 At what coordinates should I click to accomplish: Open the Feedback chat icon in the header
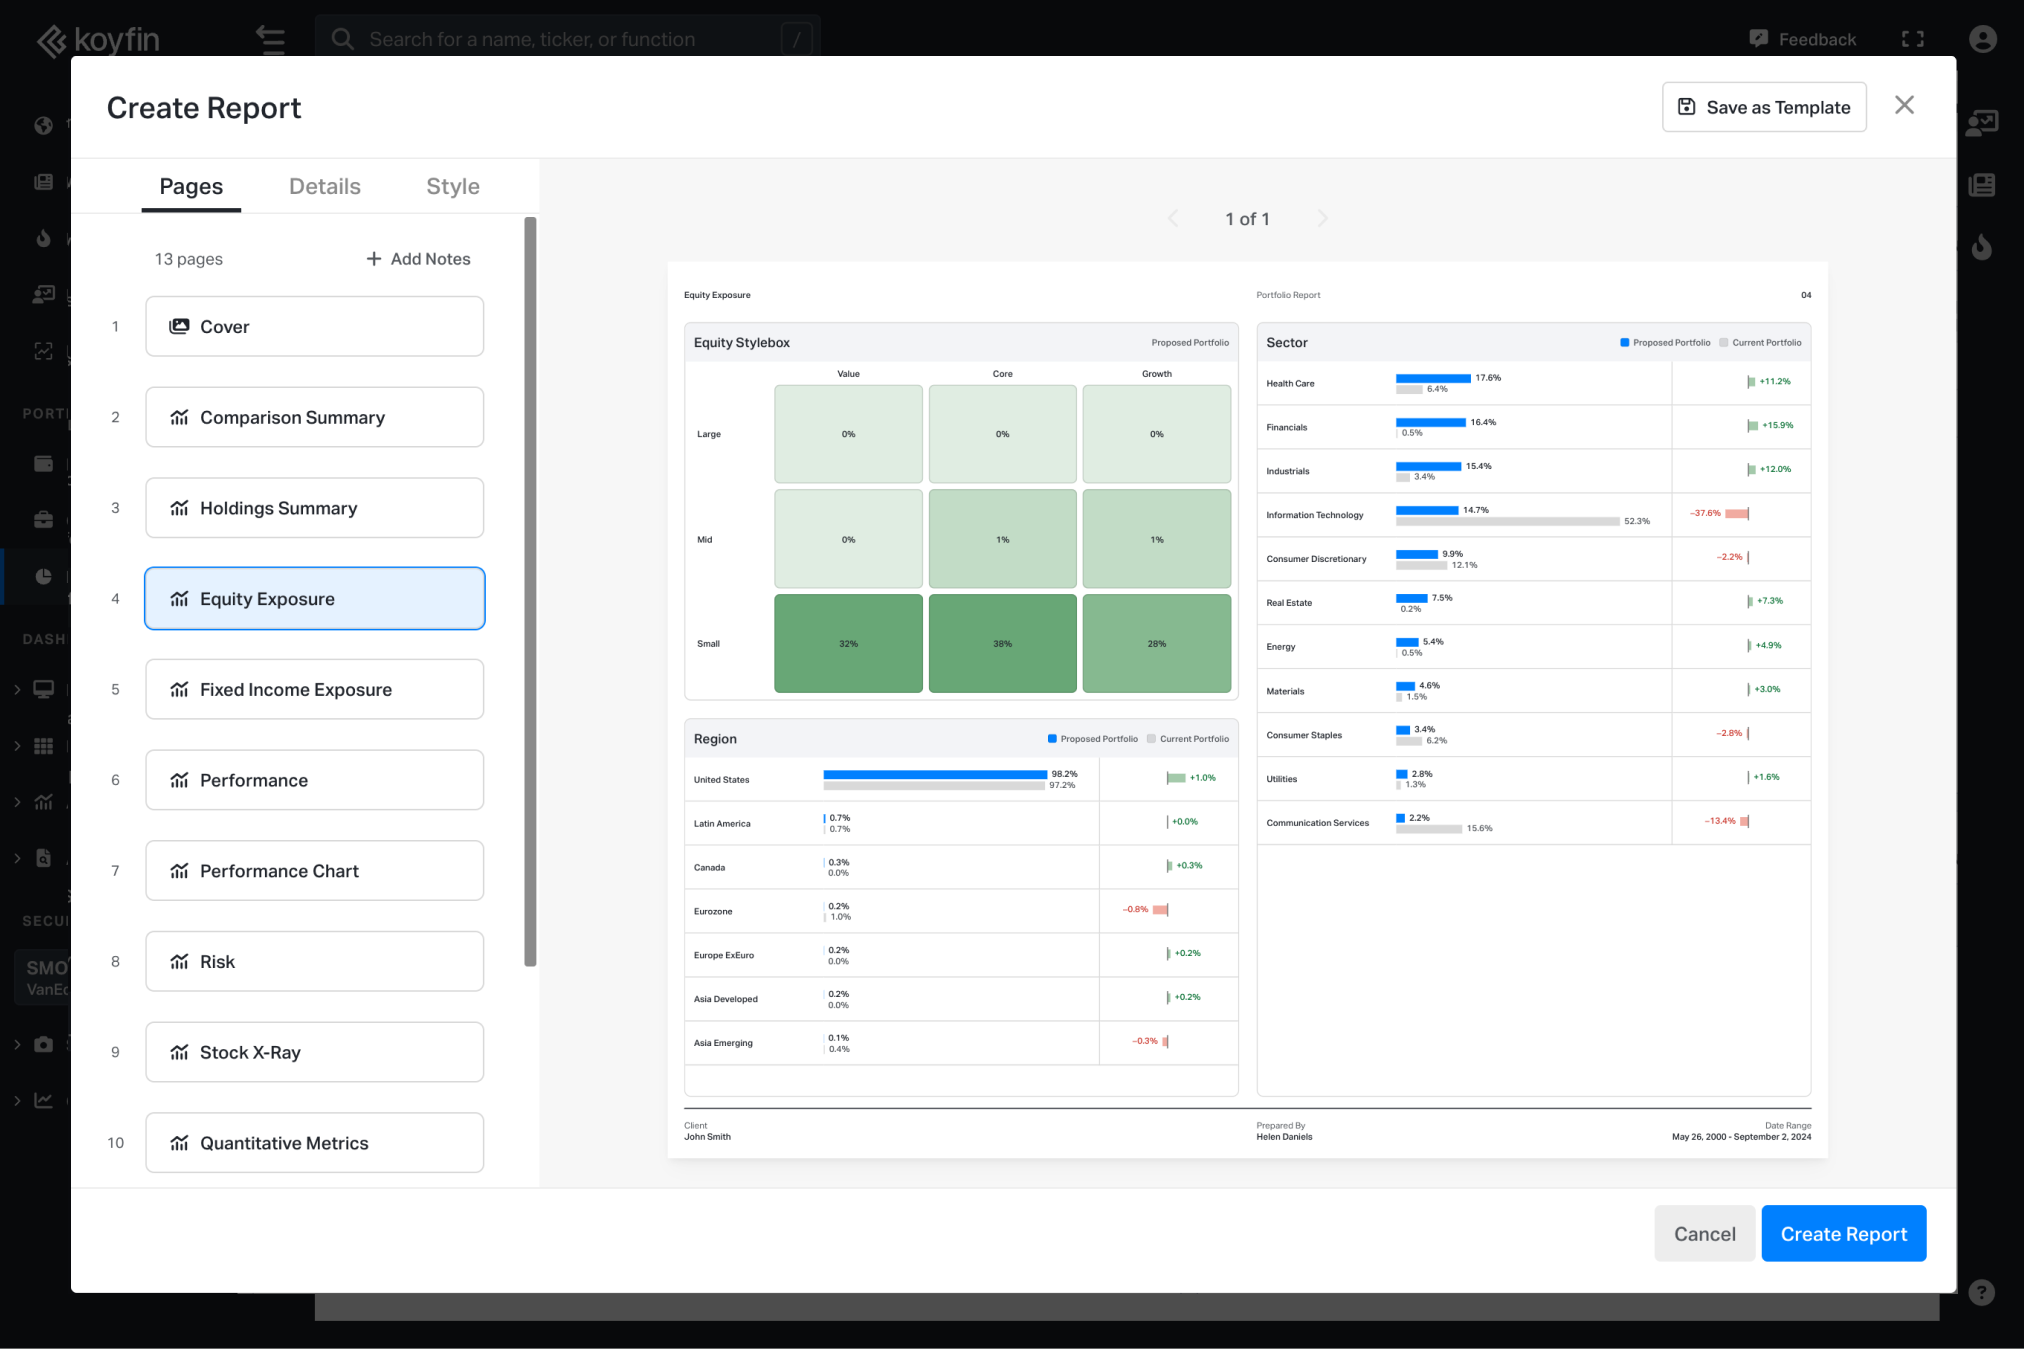[x=1759, y=39]
